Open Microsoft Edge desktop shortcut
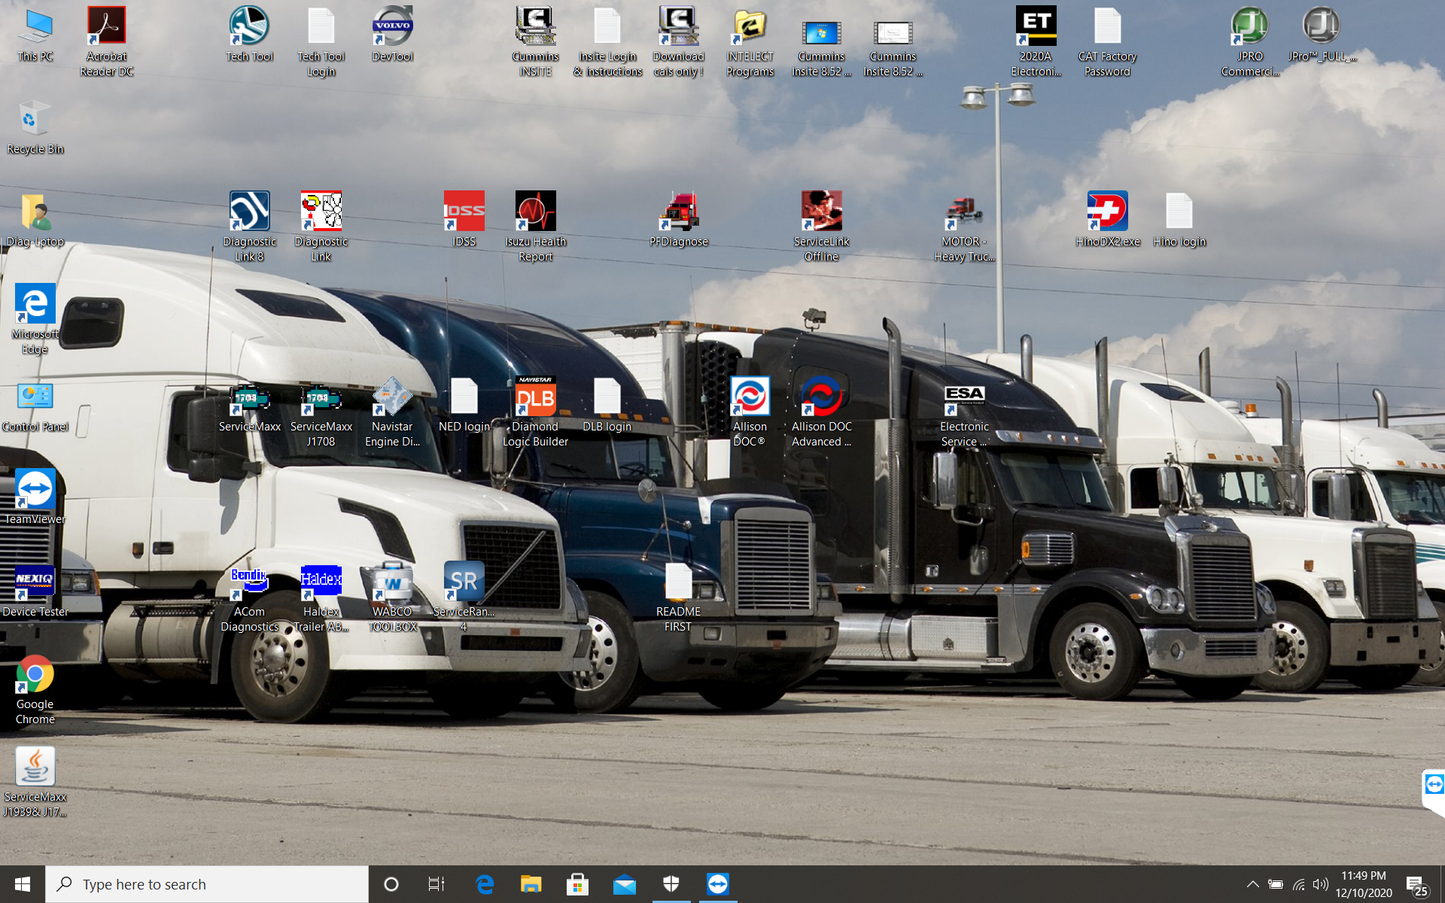 pos(35,320)
